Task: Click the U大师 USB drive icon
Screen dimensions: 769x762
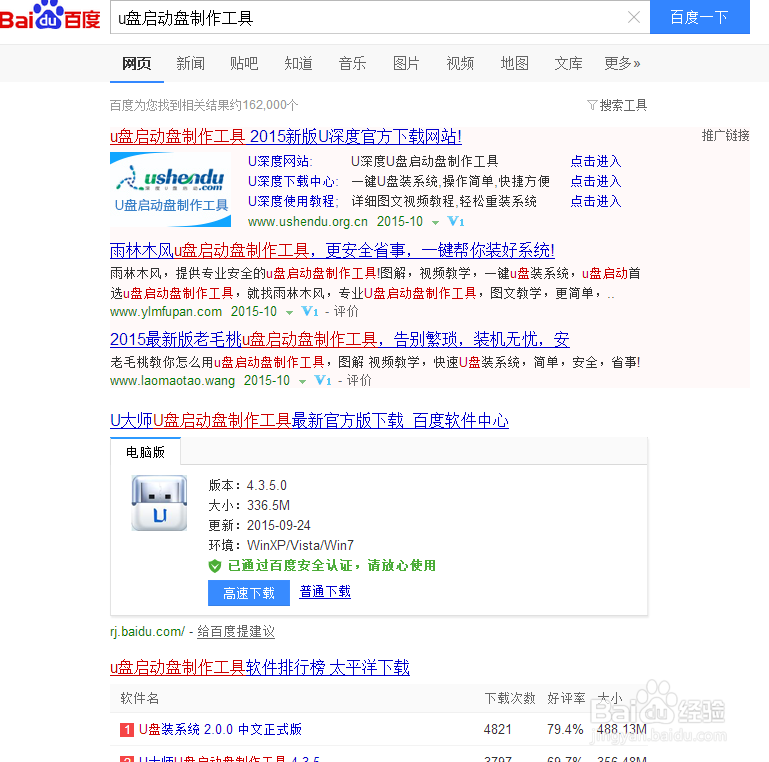Action: 159,503
